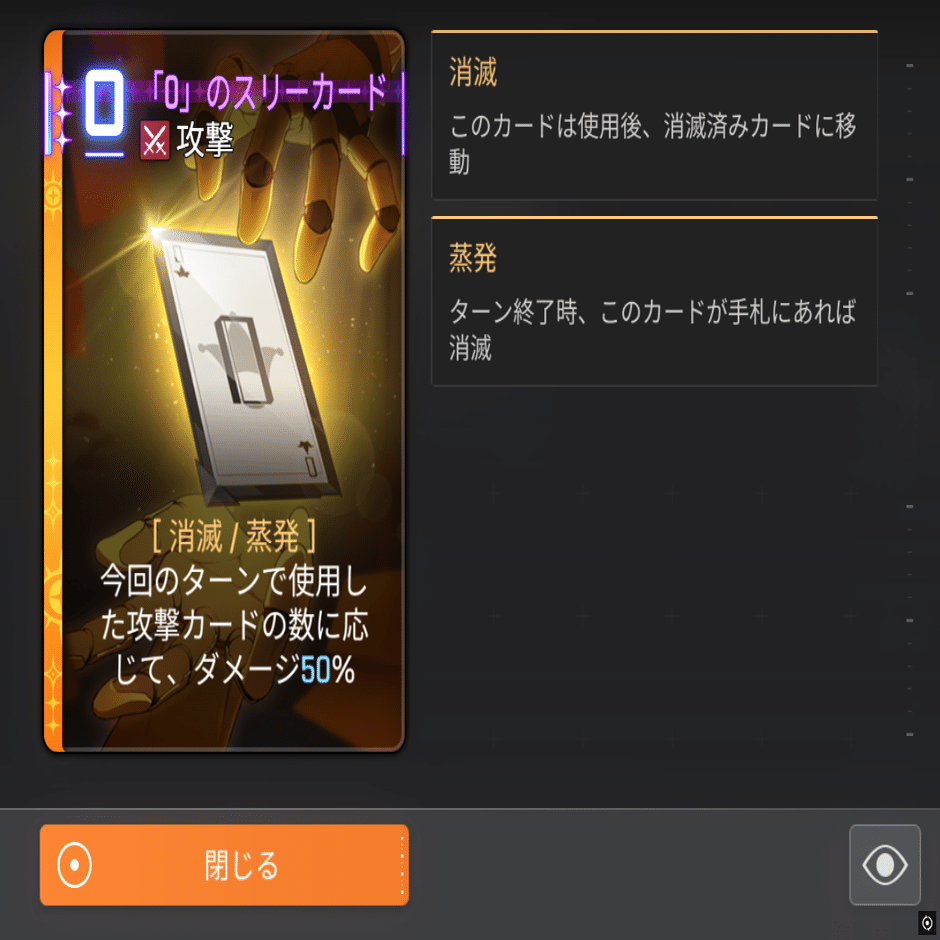
Task: Click the 蒸発 description starting ターン終了時
Action: pyautogui.click(x=653, y=330)
